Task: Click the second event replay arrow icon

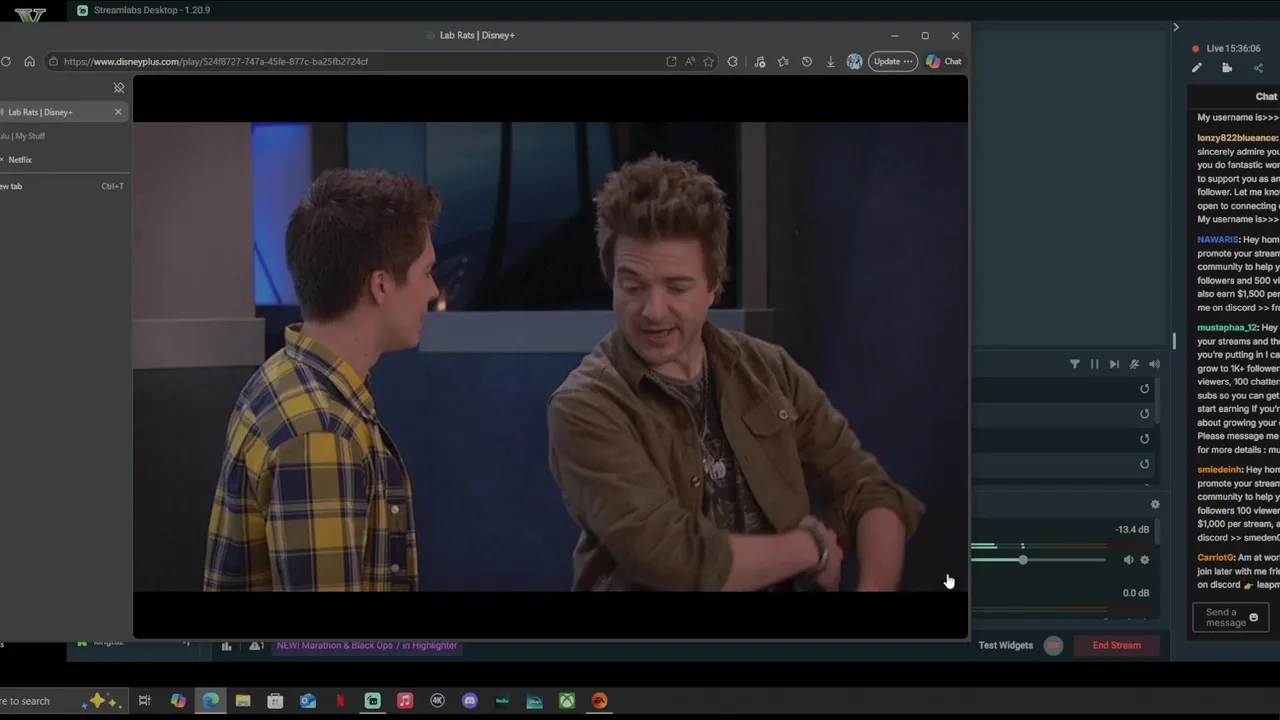Action: (1145, 414)
